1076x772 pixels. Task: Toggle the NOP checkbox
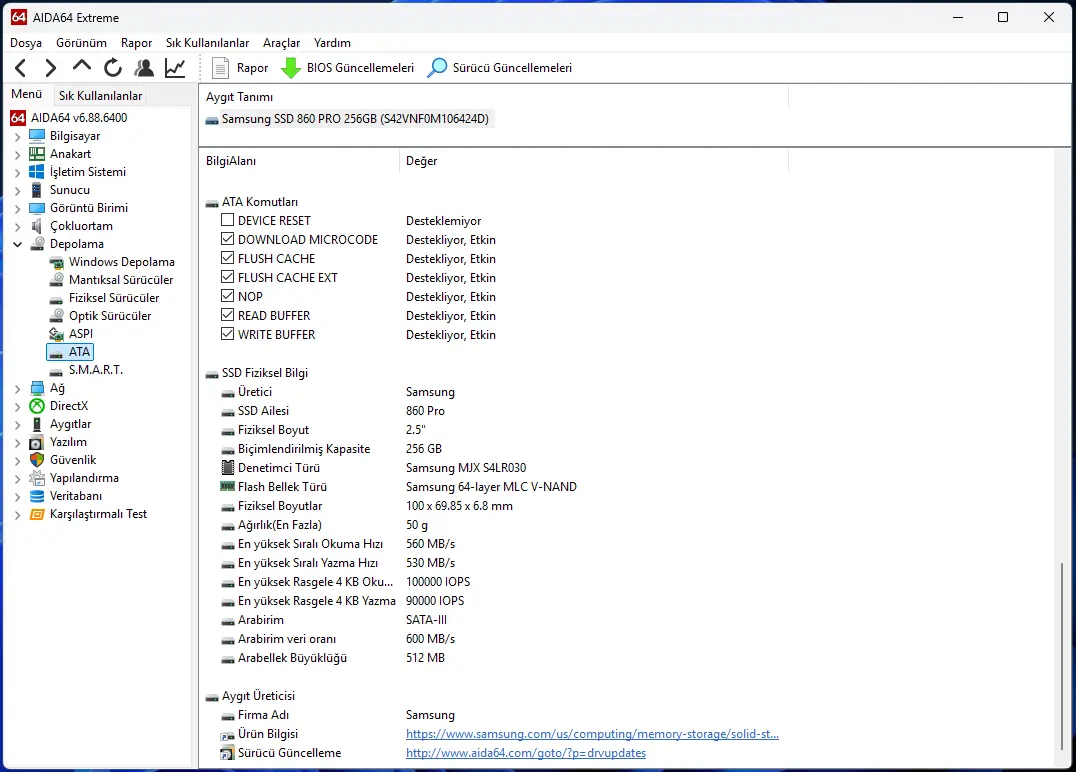coord(227,296)
